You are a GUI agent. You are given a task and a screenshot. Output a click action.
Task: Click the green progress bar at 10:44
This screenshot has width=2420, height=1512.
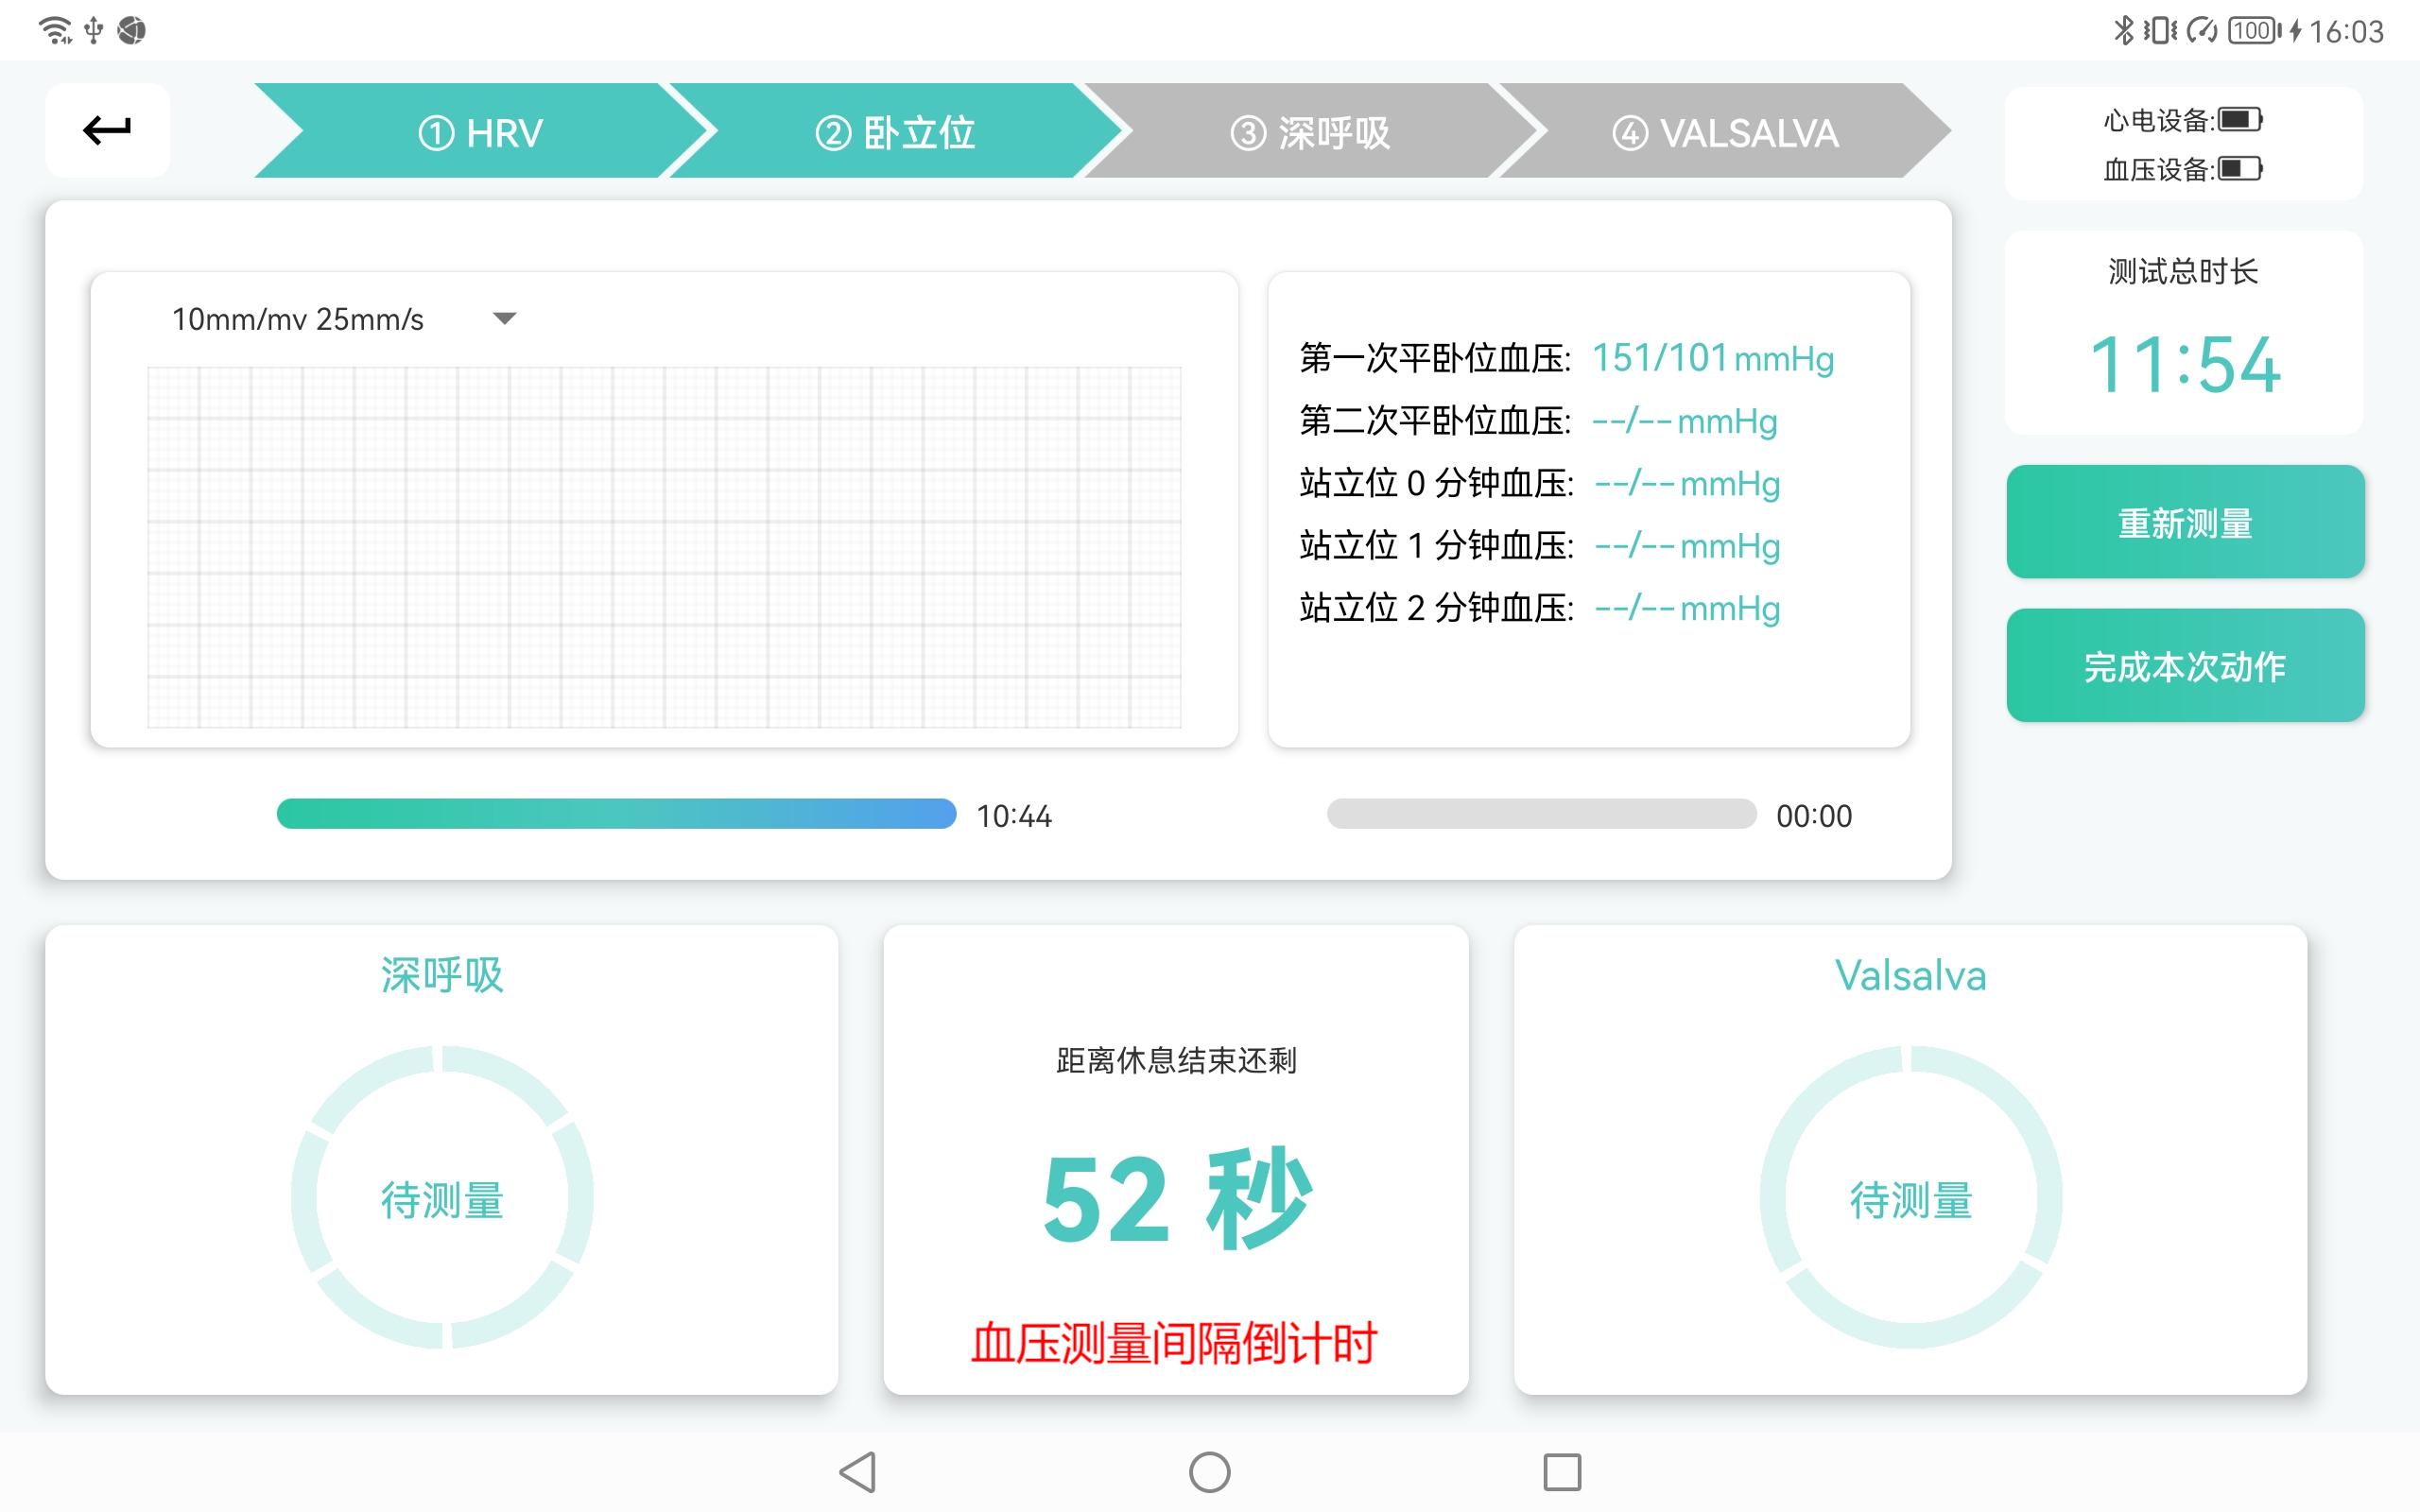click(x=616, y=814)
